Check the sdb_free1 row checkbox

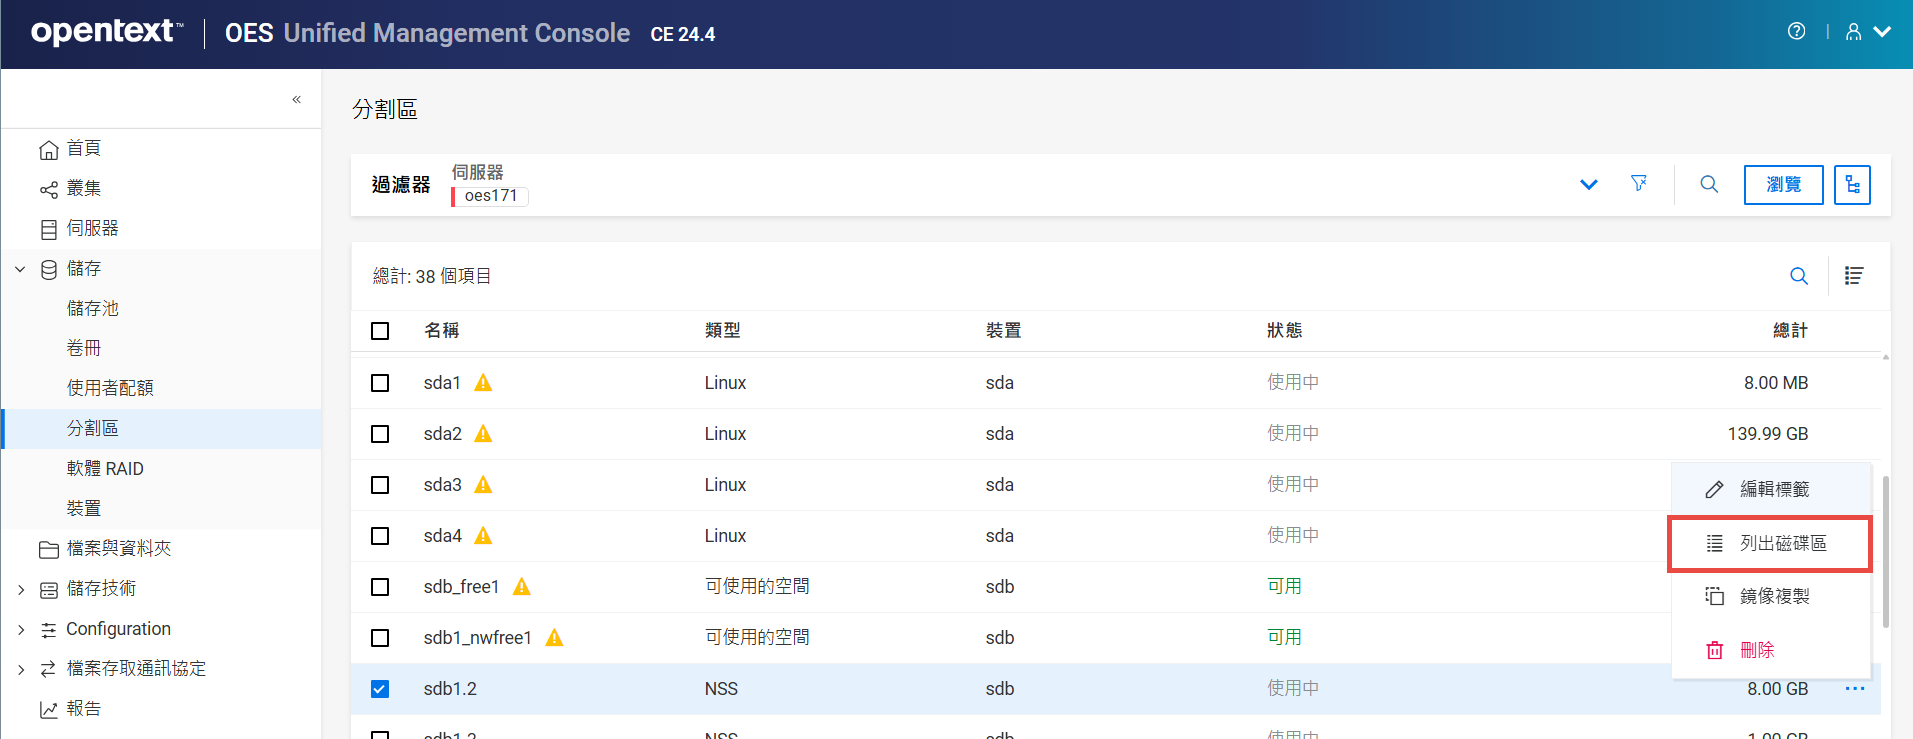click(380, 587)
